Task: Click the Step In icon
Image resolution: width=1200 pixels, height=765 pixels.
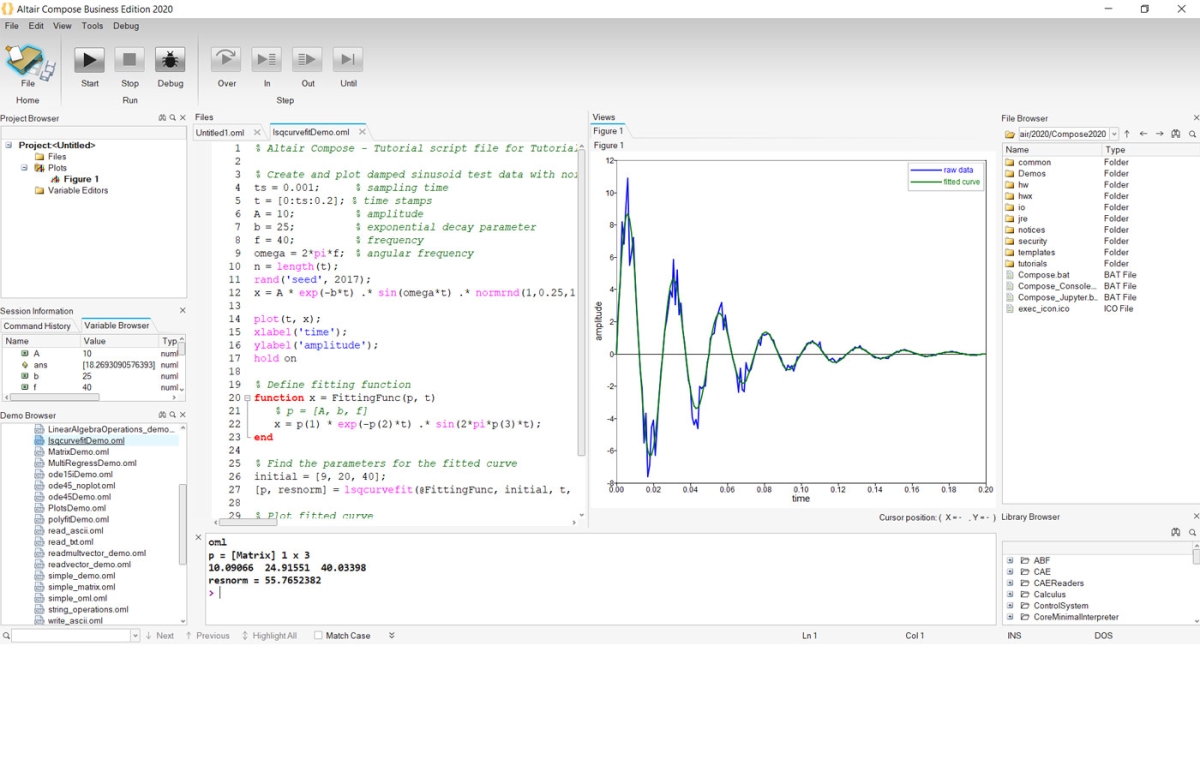Action: tap(266, 60)
